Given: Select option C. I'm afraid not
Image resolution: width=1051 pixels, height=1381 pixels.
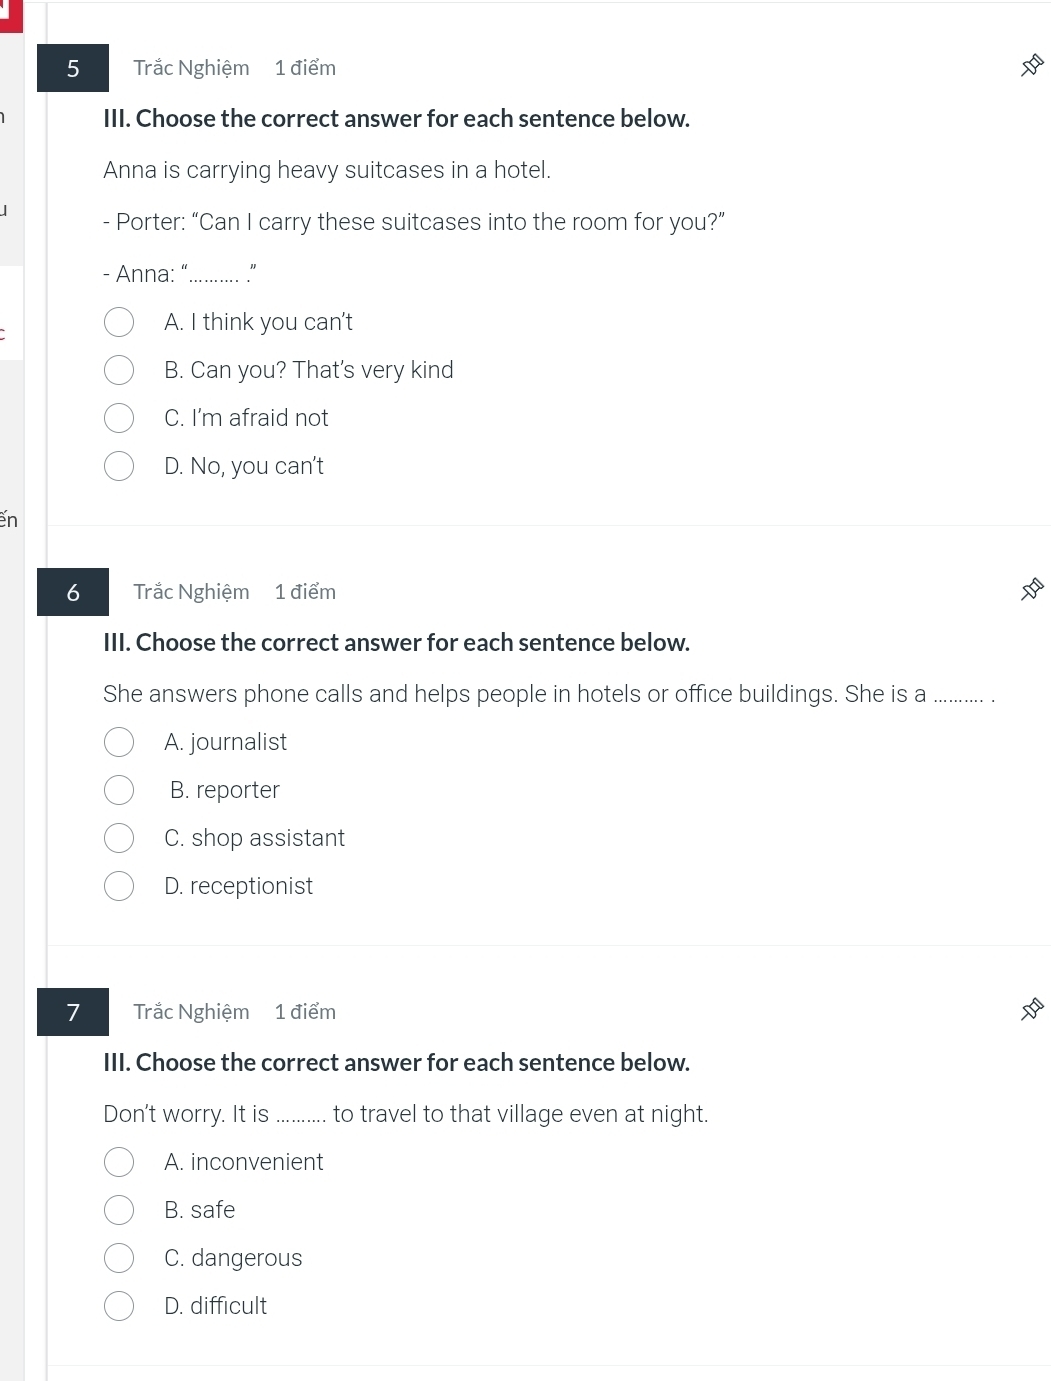Looking at the screenshot, I should click(x=119, y=418).
